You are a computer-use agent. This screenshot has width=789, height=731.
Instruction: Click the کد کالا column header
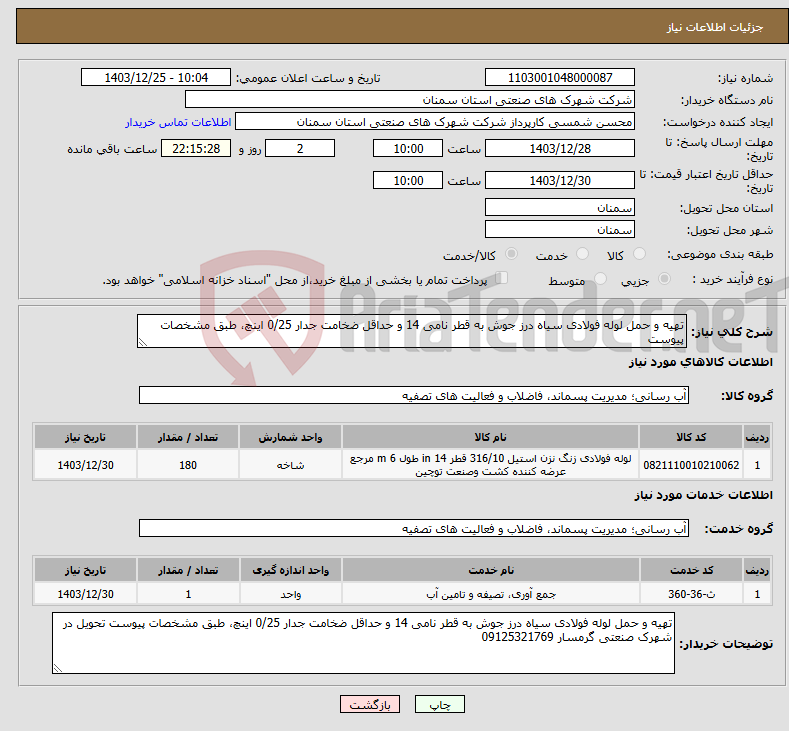click(x=691, y=437)
